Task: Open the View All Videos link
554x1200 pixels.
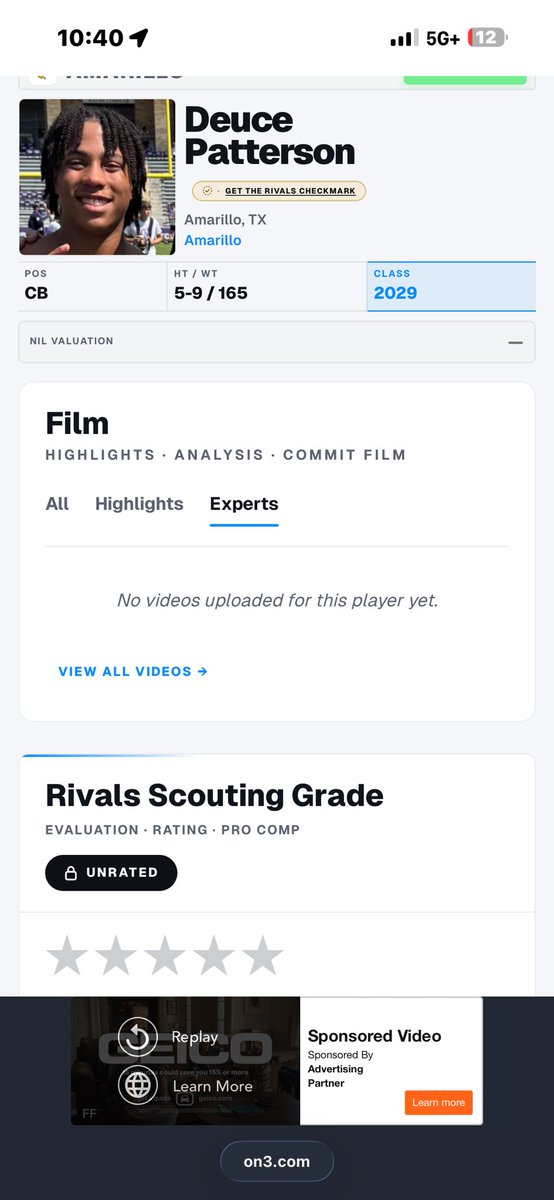Action: tap(133, 672)
